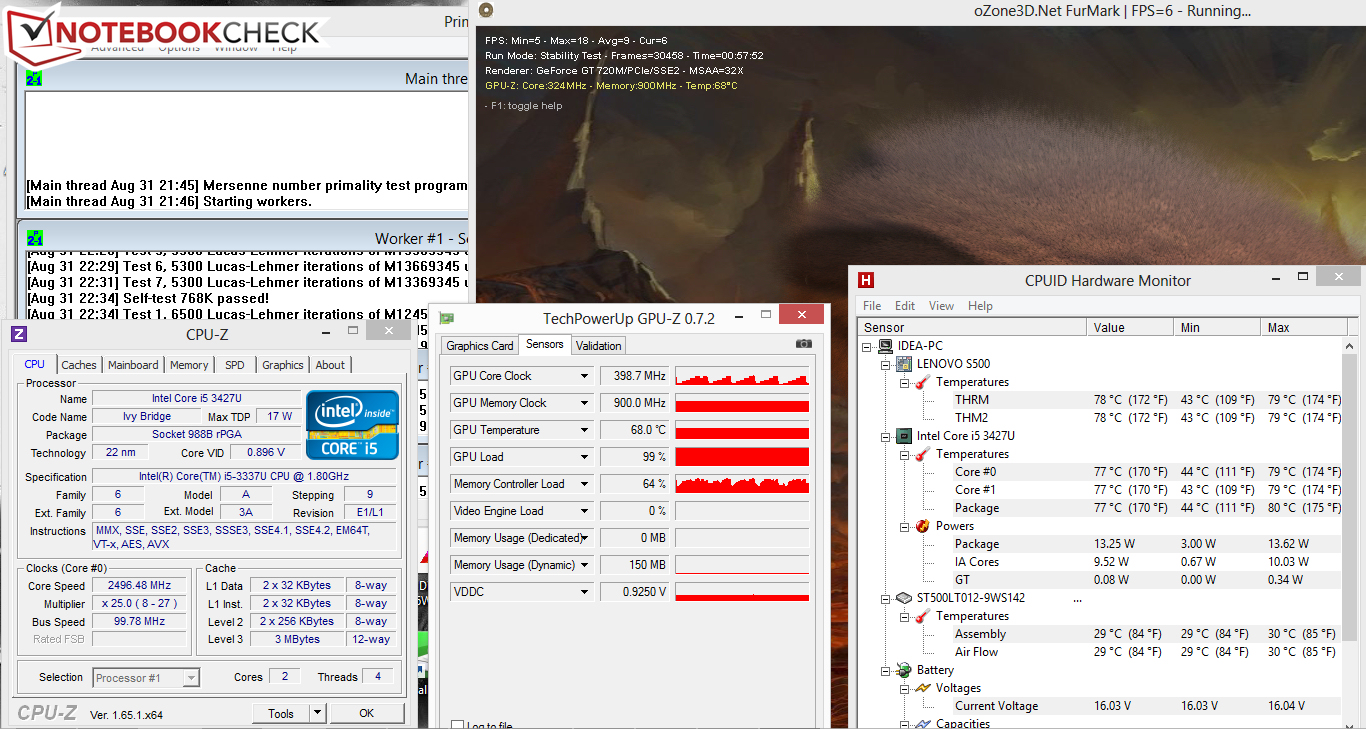The image size is (1366, 729).
Task: Click the ST500LT012 hard drive icon
Action: [906, 598]
